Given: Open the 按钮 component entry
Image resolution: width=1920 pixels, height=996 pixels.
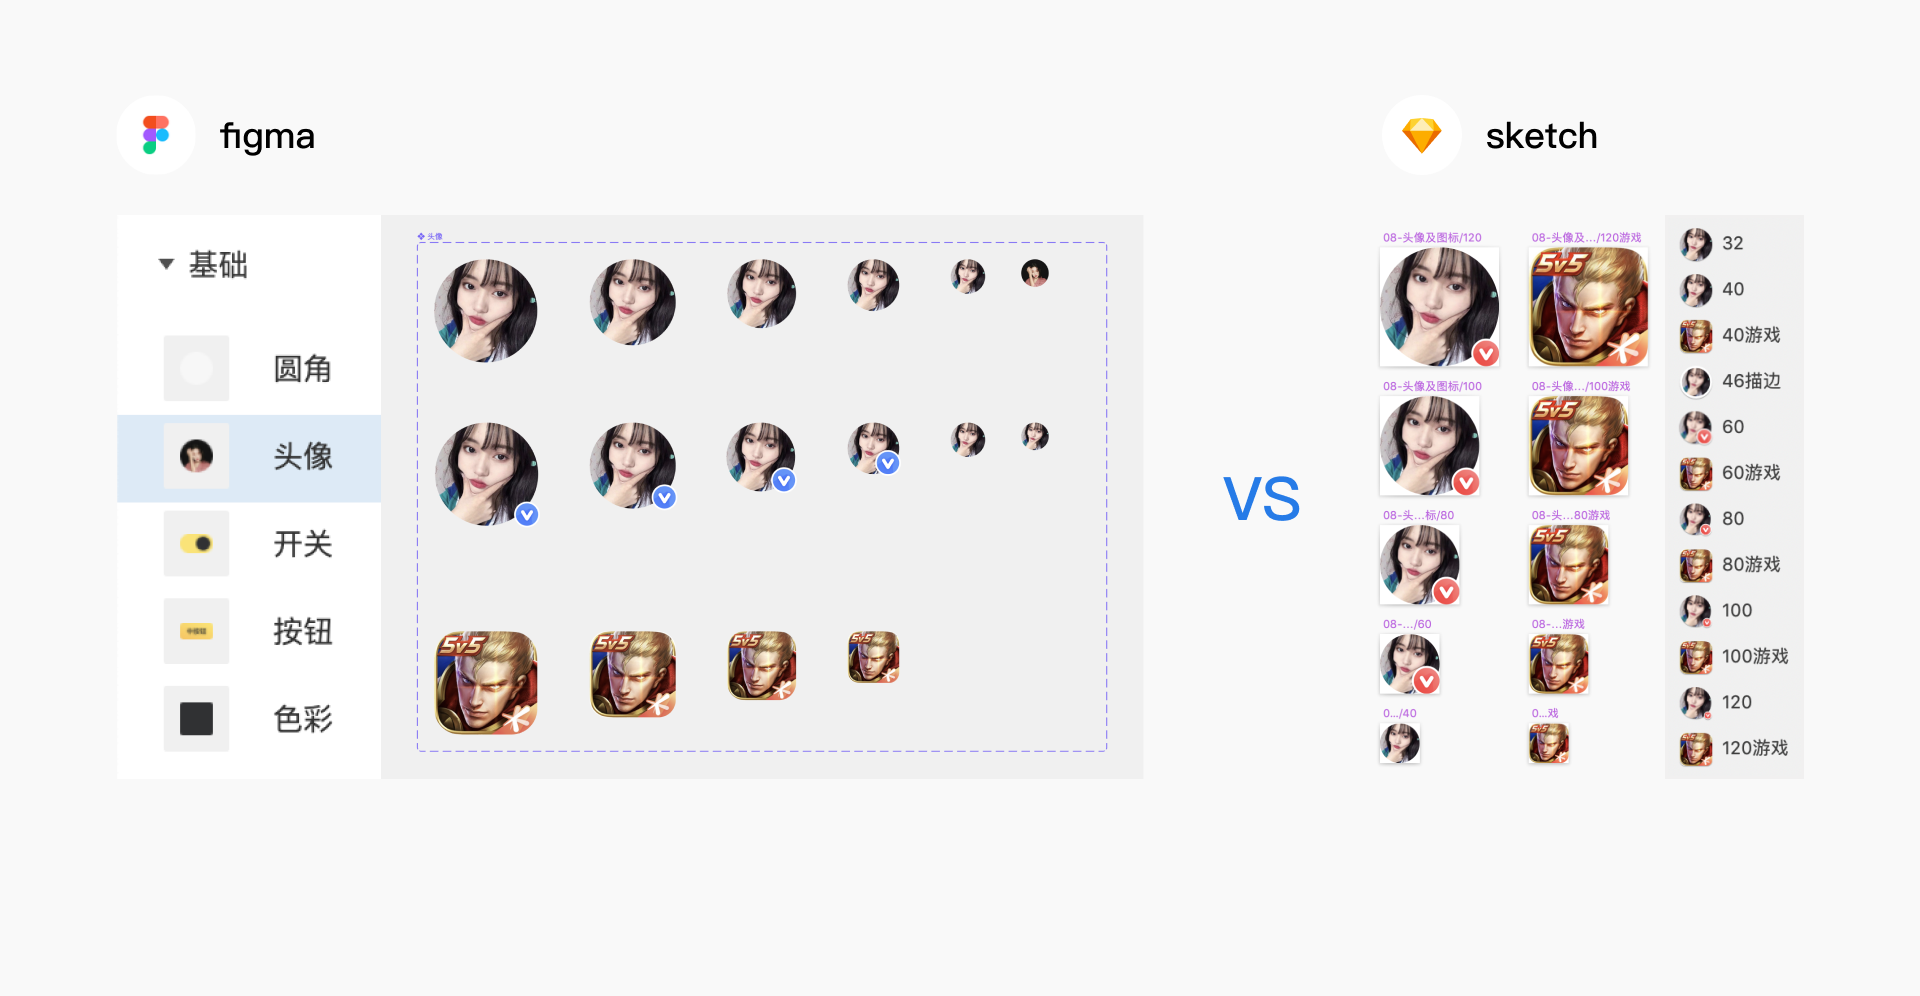Looking at the screenshot, I should coord(249,631).
